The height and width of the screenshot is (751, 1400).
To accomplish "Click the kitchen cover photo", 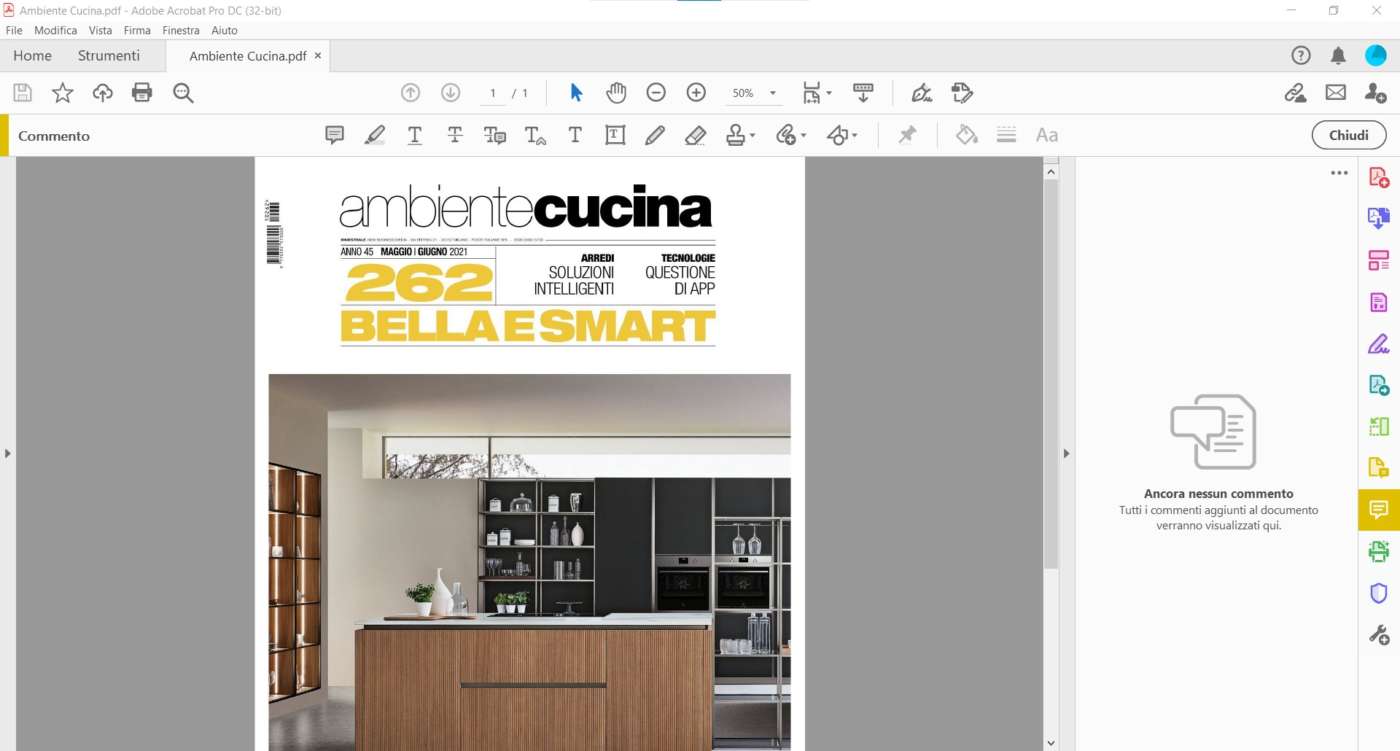I will pos(529,562).
